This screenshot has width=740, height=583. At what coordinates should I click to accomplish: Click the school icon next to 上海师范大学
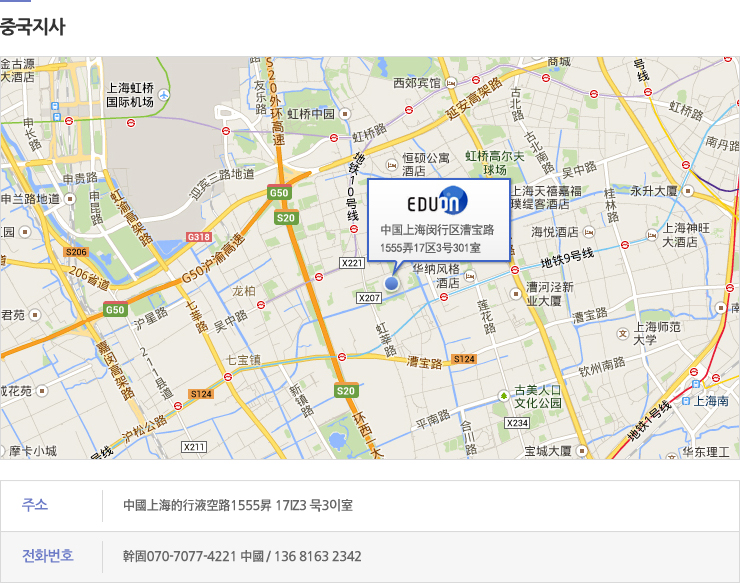point(623,333)
